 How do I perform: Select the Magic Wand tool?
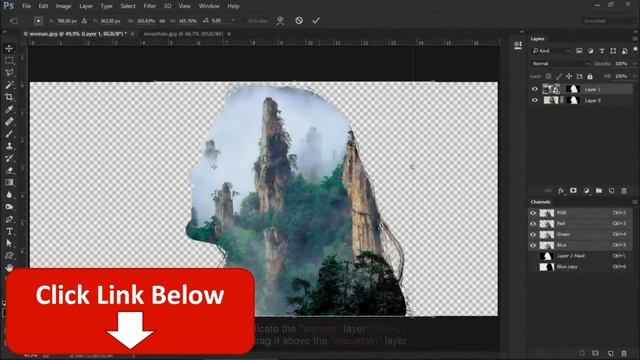[9, 85]
